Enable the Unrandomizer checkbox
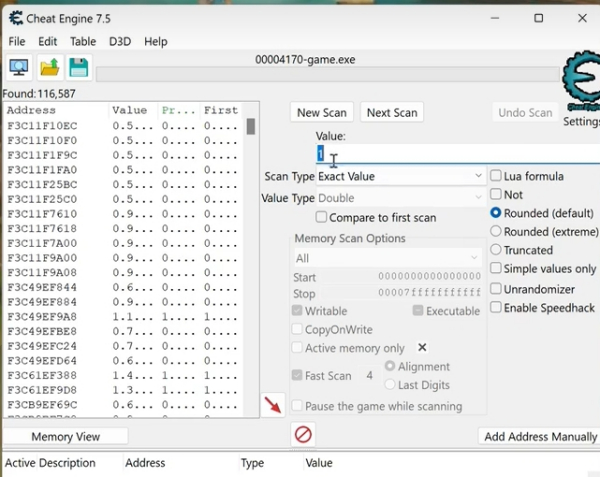 coord(496,288)
